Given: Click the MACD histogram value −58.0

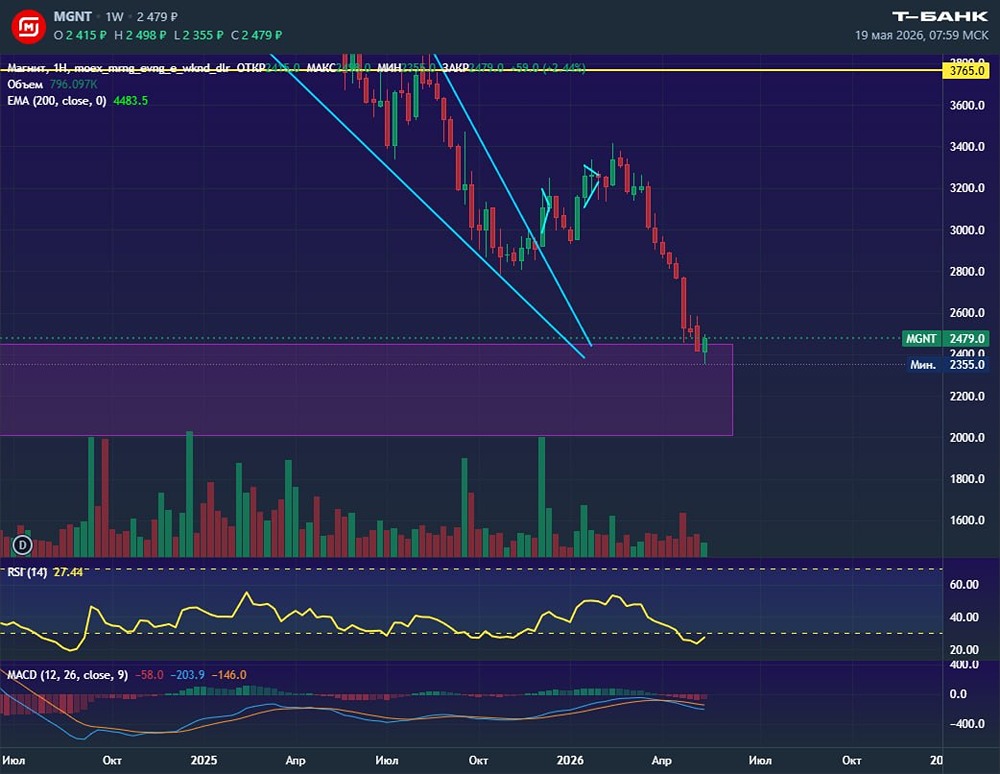Looking at the screenshot, I should [149, 675].
